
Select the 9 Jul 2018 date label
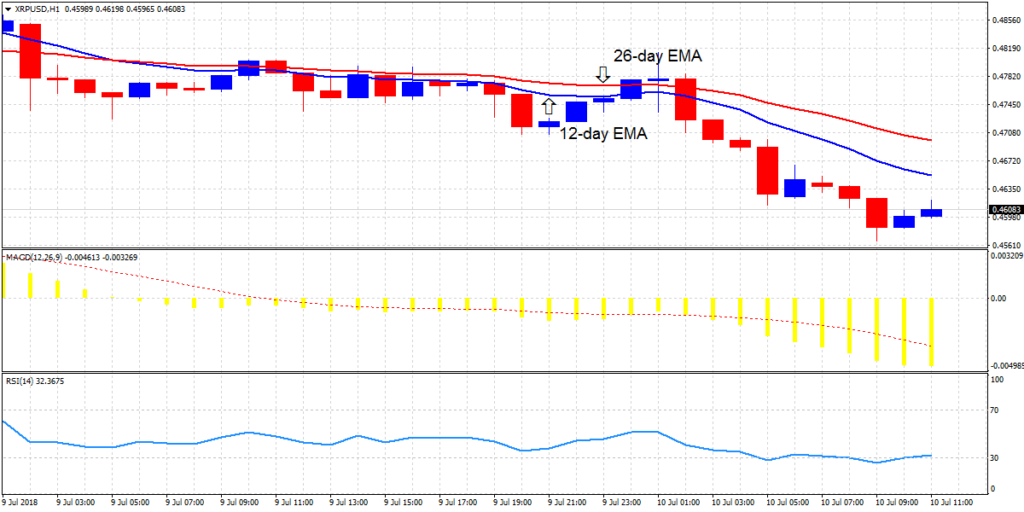point(21,500)
